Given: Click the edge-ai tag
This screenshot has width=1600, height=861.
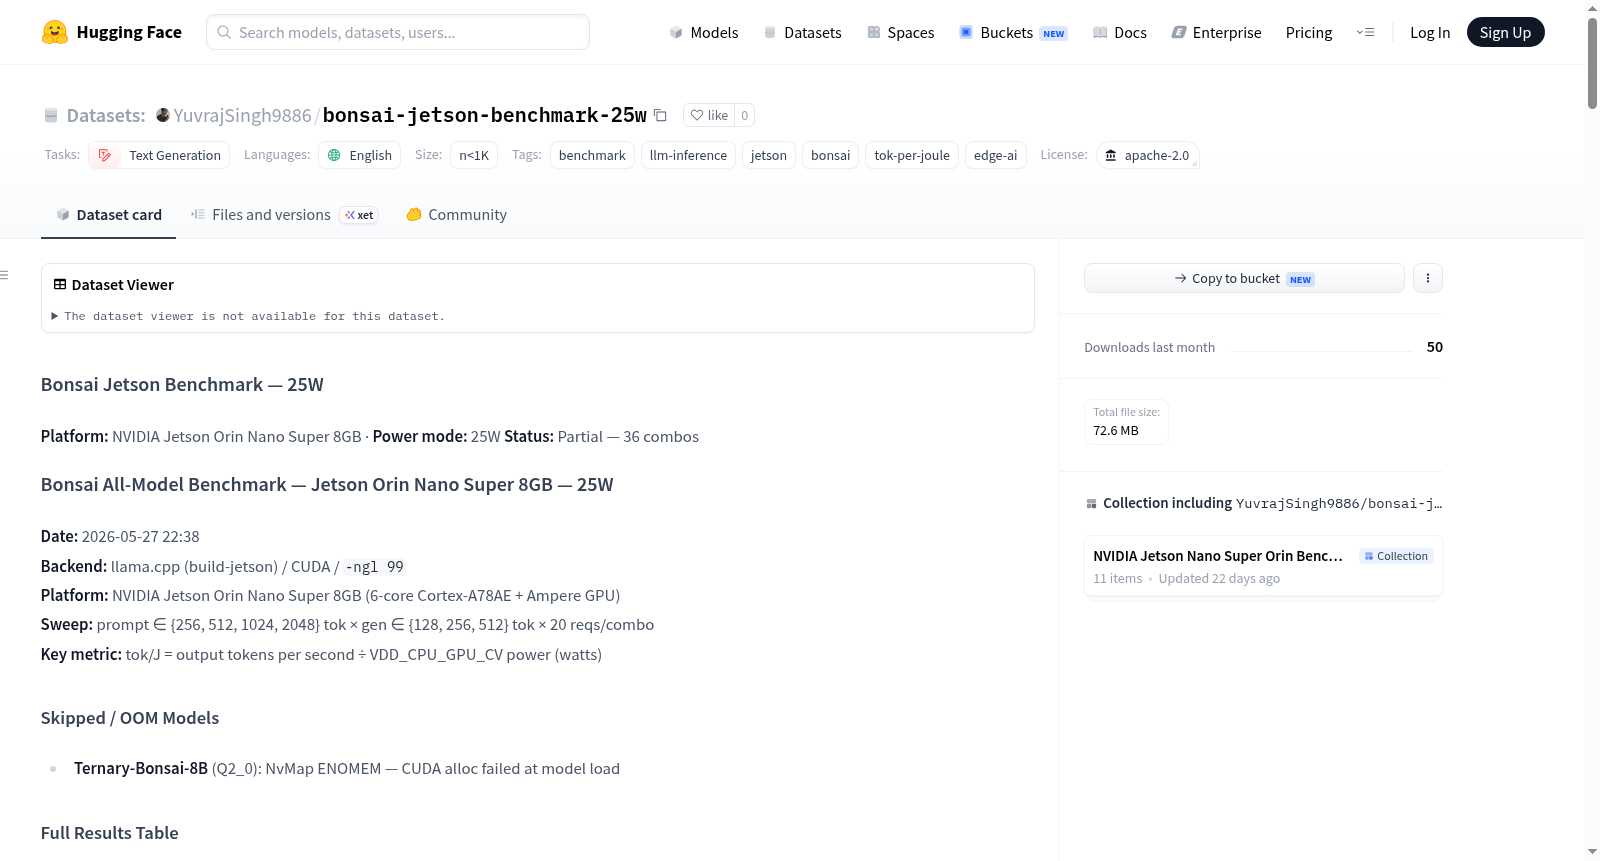Looking at the screenshot, I should coord(996,155).
